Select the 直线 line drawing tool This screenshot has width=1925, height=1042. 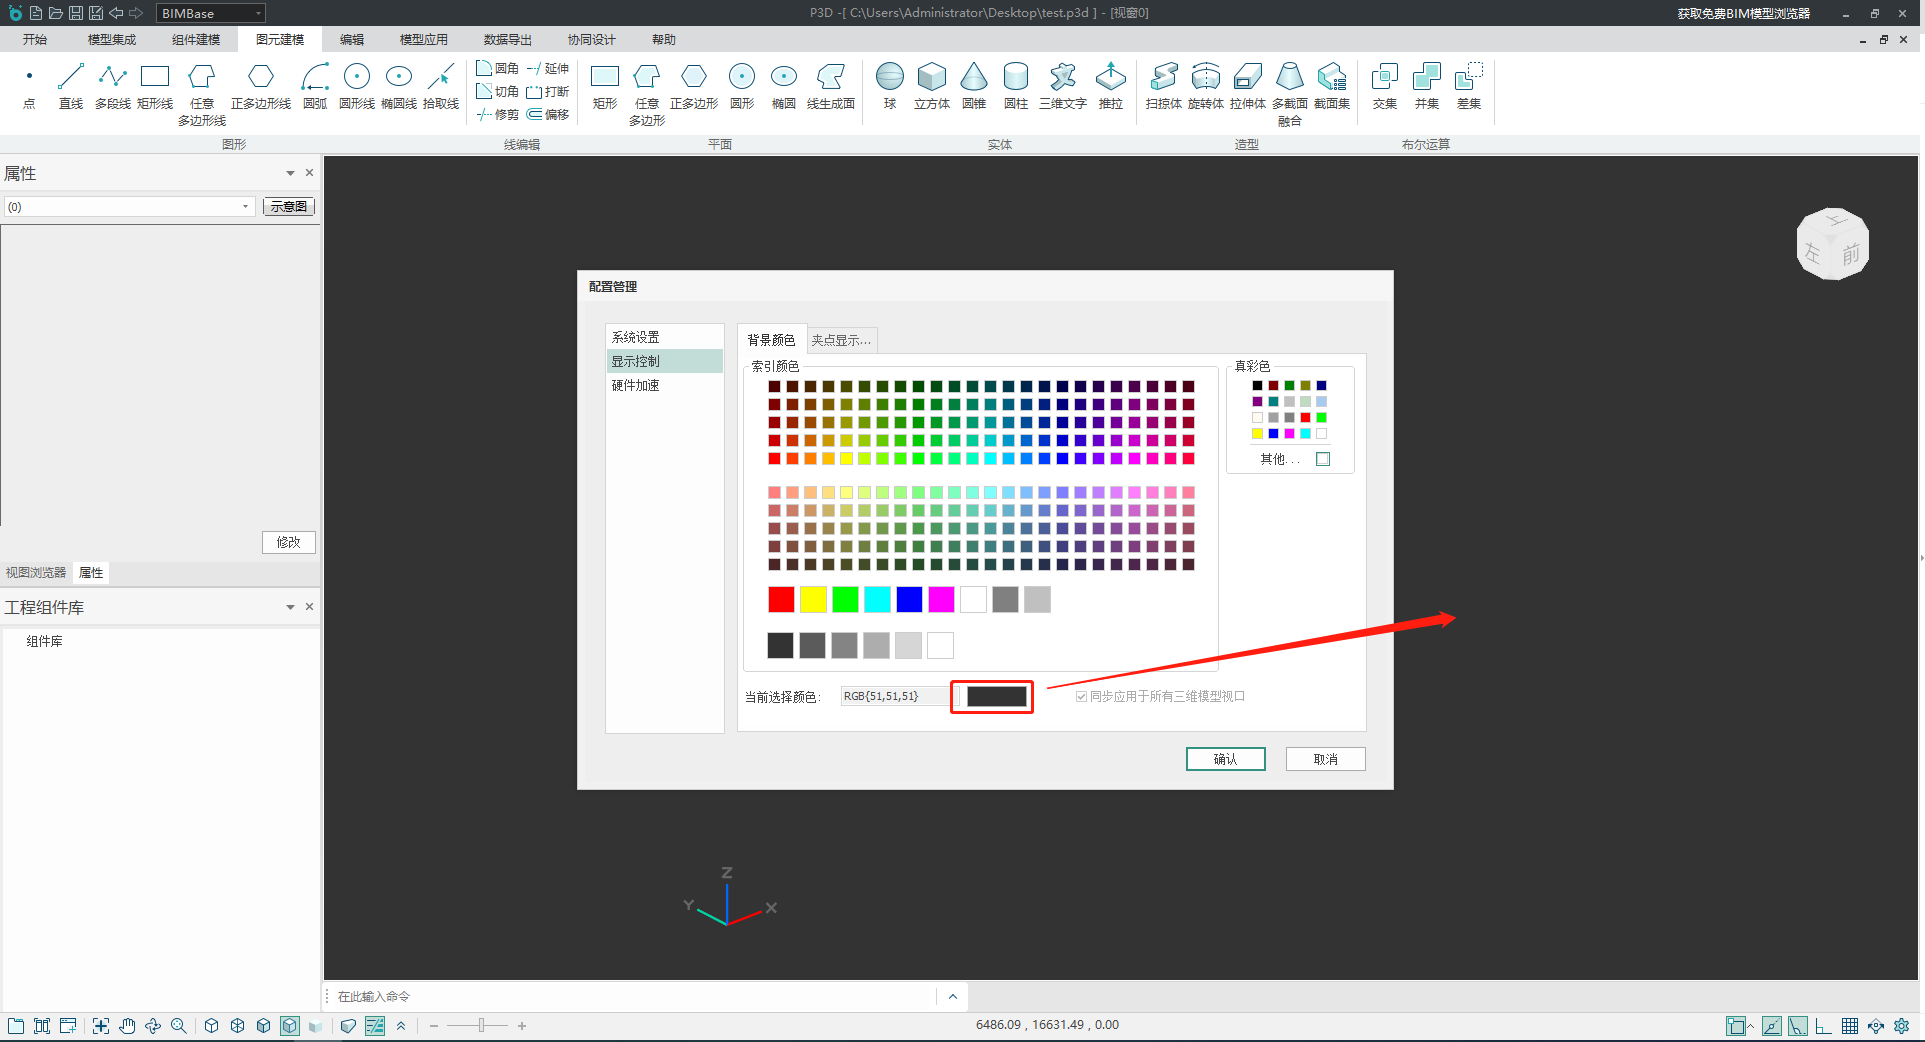coord(70,86)
